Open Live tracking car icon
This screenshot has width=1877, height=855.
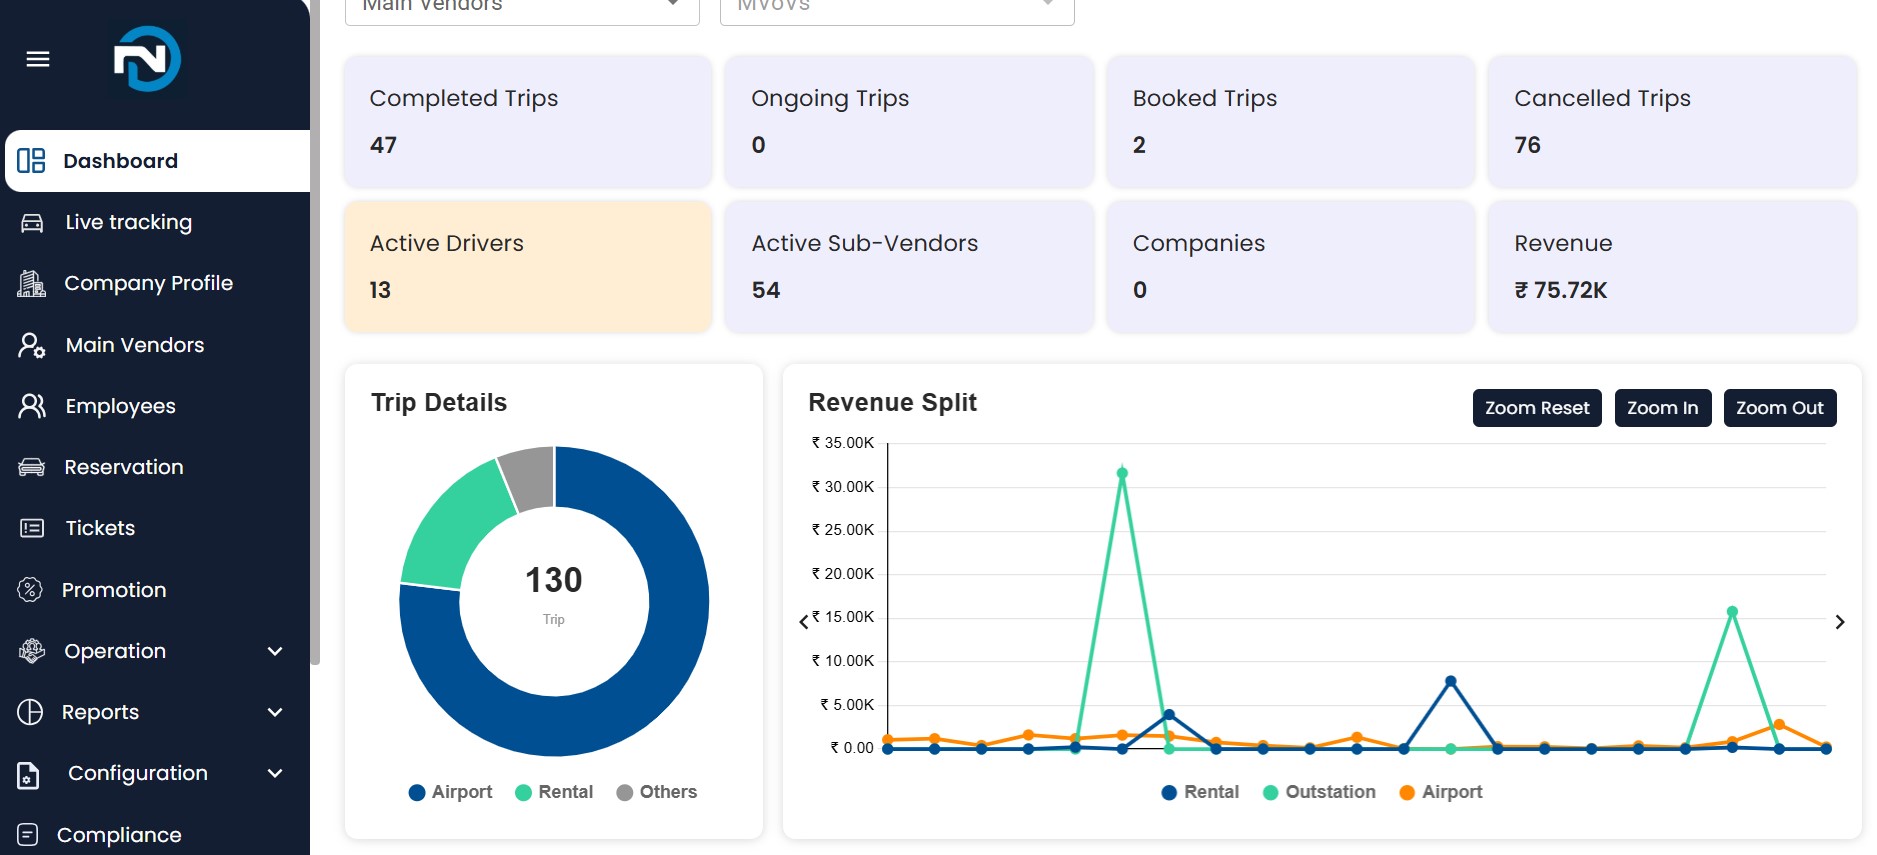(x=32, y=222)
